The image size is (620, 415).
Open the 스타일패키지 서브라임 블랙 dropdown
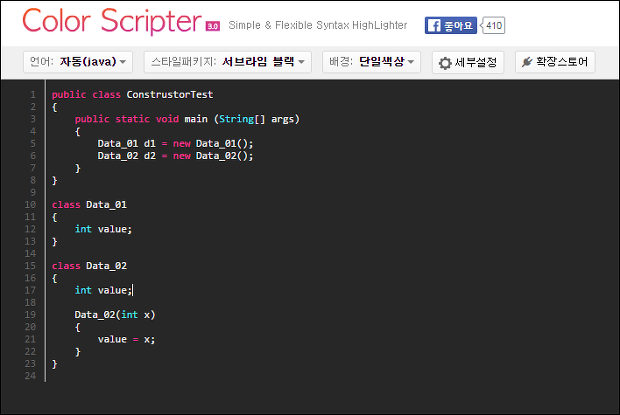[x=228, y=62]
